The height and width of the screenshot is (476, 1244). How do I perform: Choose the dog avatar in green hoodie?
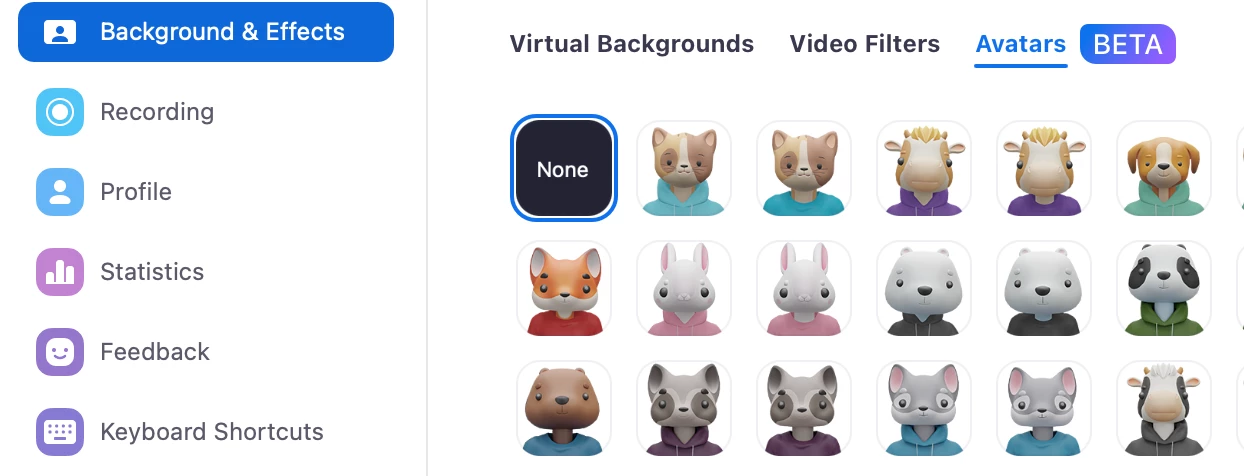click(x=1164, y=168)
